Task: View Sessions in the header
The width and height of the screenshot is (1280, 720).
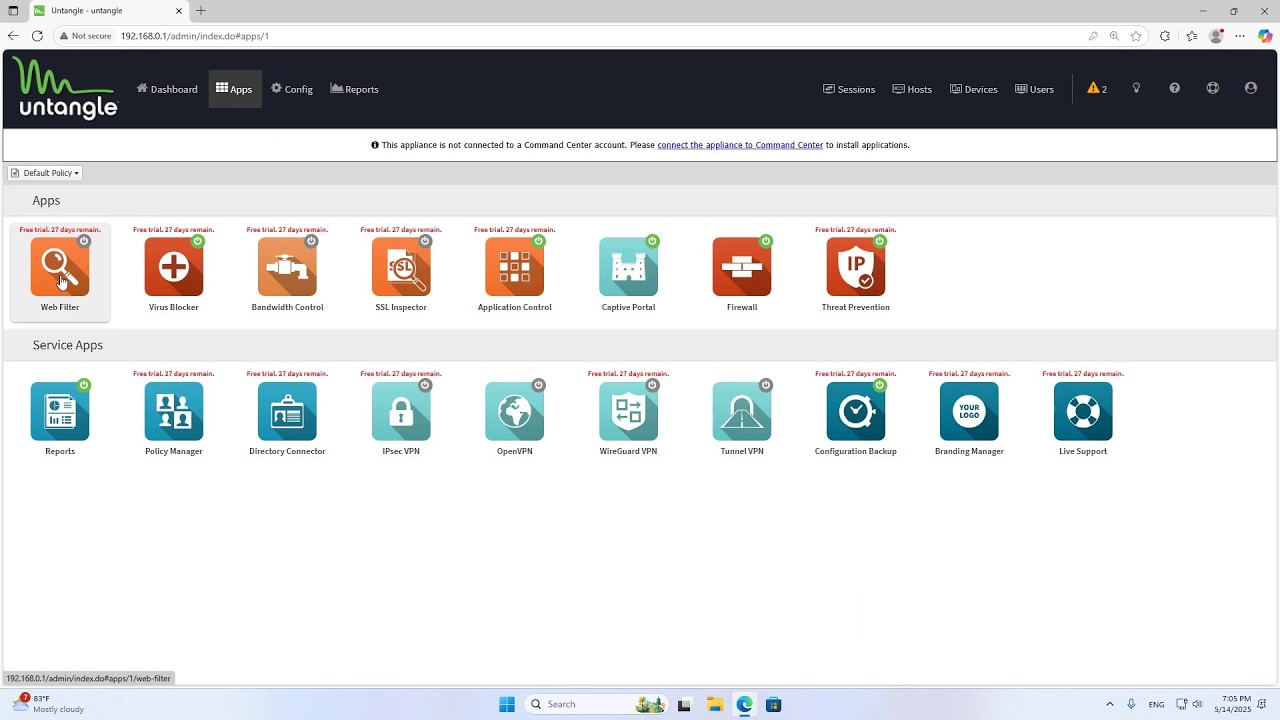Action: [849, 89]
